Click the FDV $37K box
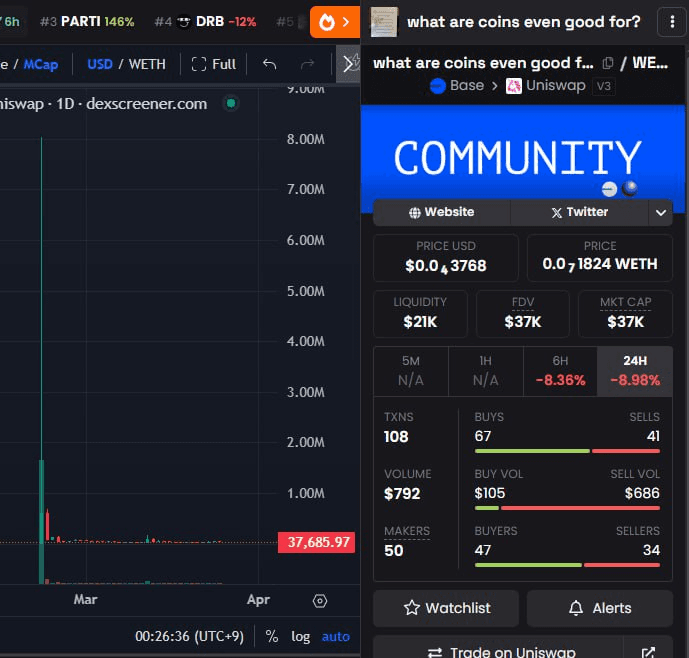The width and height of the screenshot is (689, 658). click(x=523, y=313)
